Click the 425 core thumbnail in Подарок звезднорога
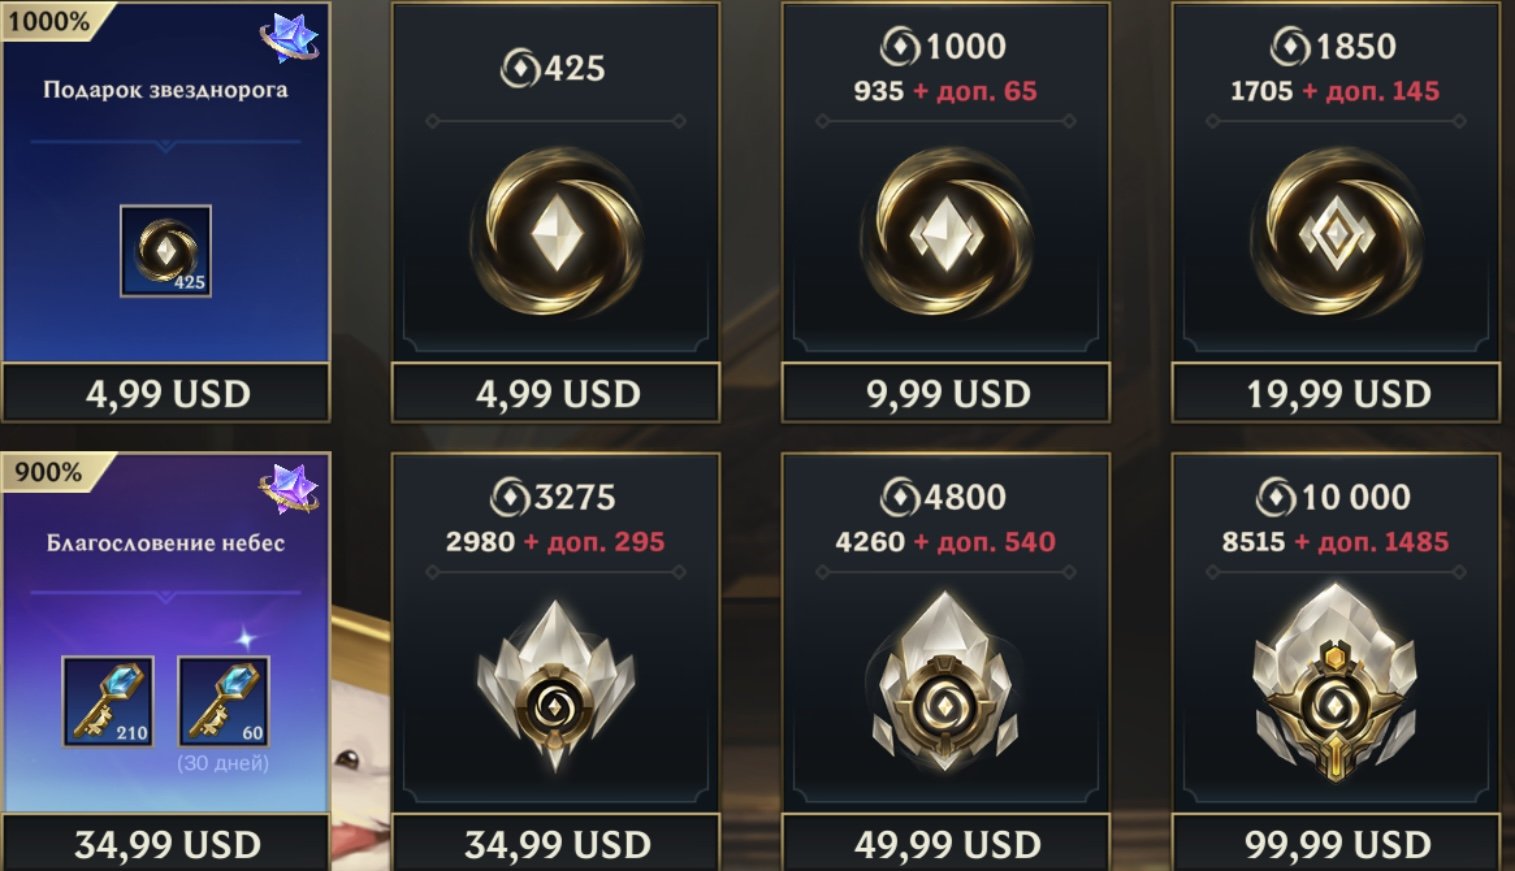The width and height of the screenshot is (1515, 871). pyautogui.click(x=165, y=251)
